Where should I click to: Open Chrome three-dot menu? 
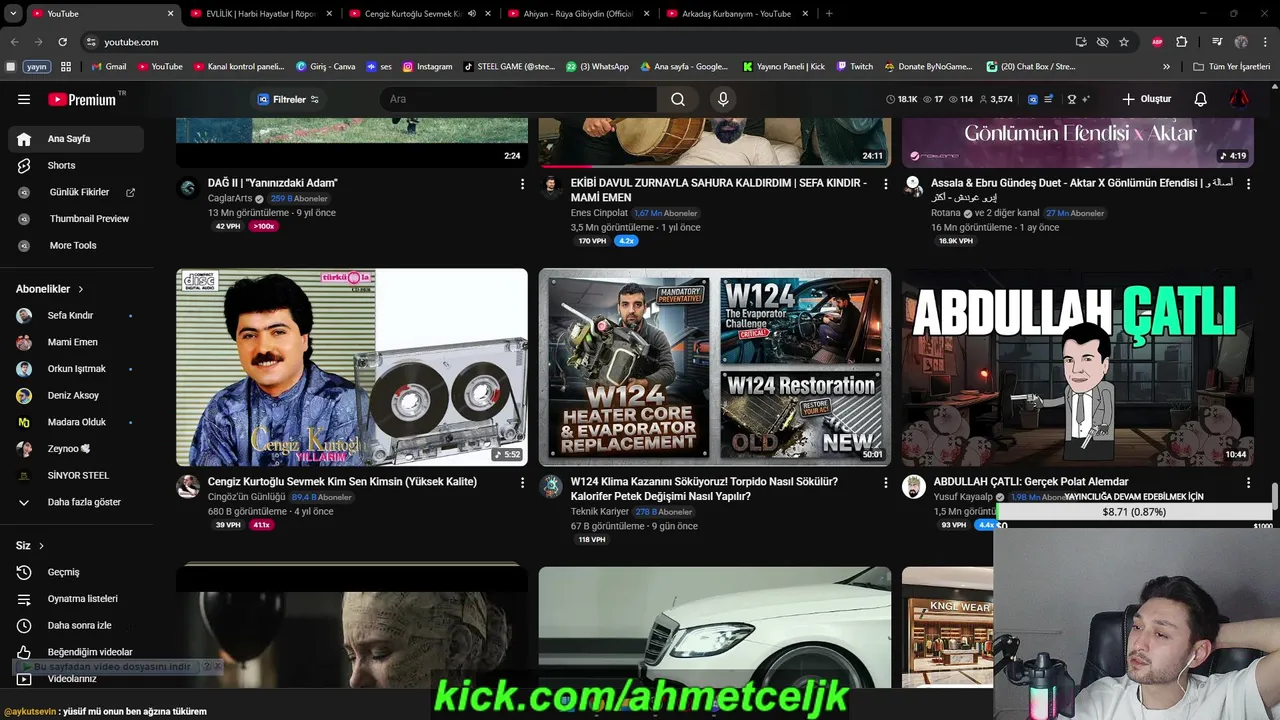[1264, 42]
